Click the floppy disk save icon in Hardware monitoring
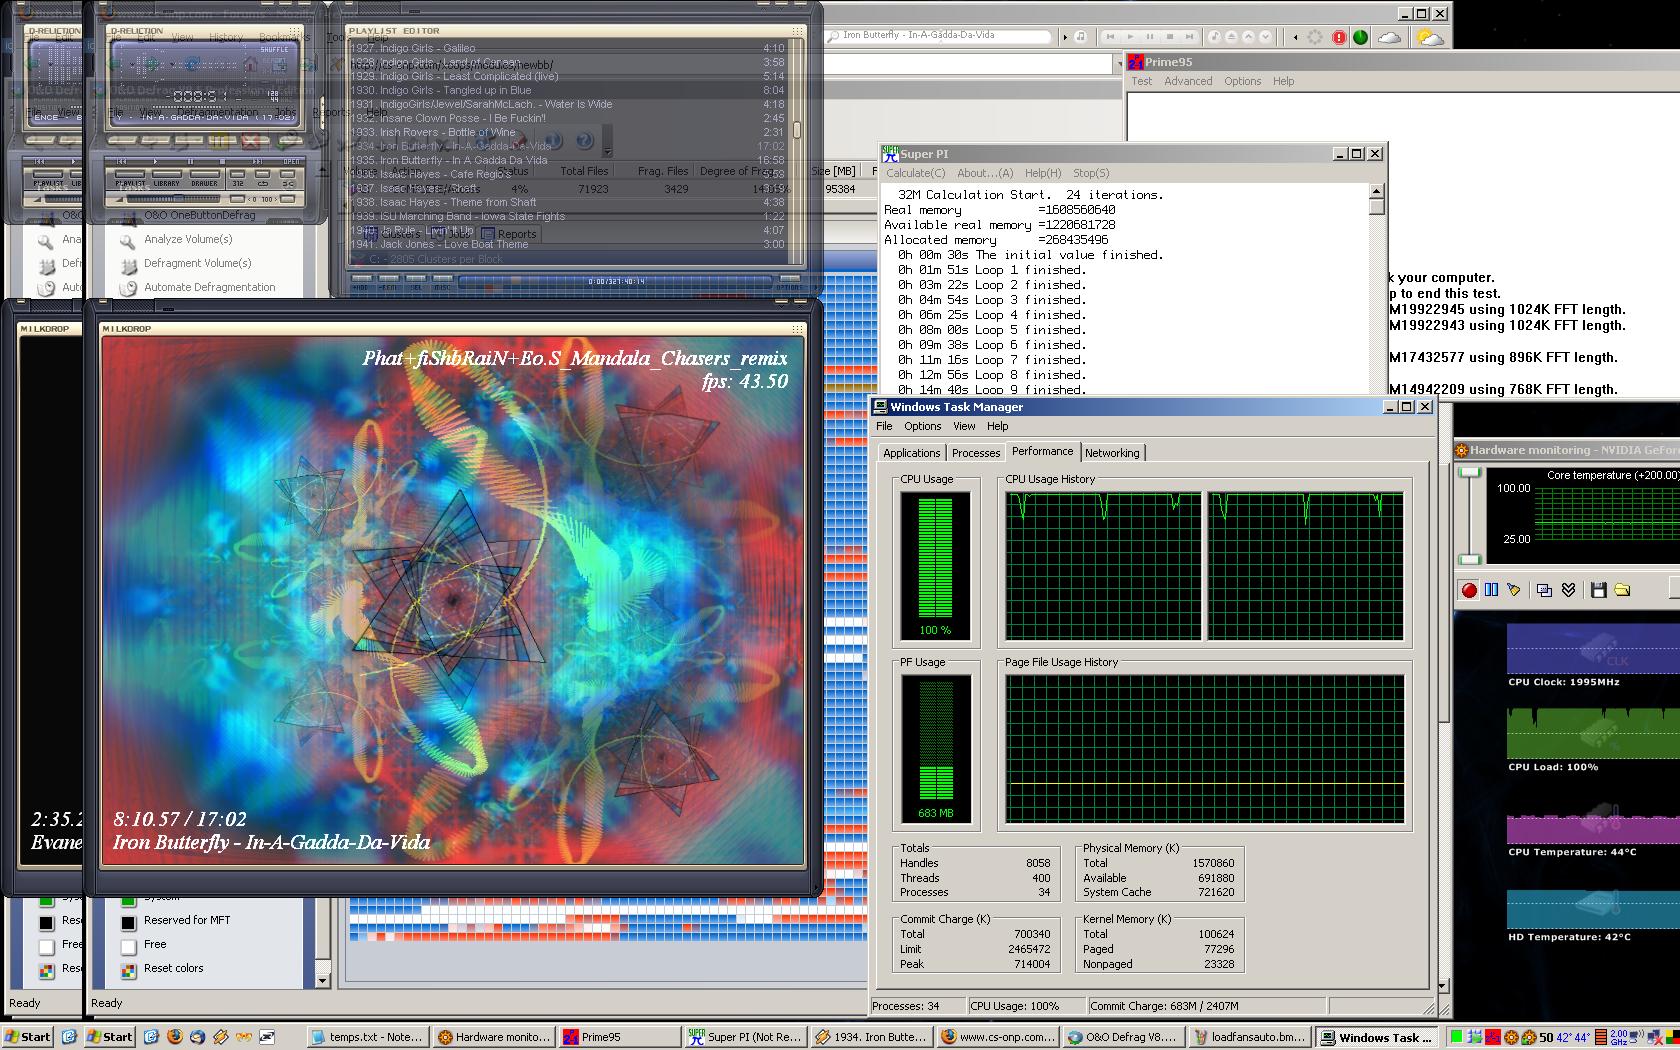 point(1598,590)
